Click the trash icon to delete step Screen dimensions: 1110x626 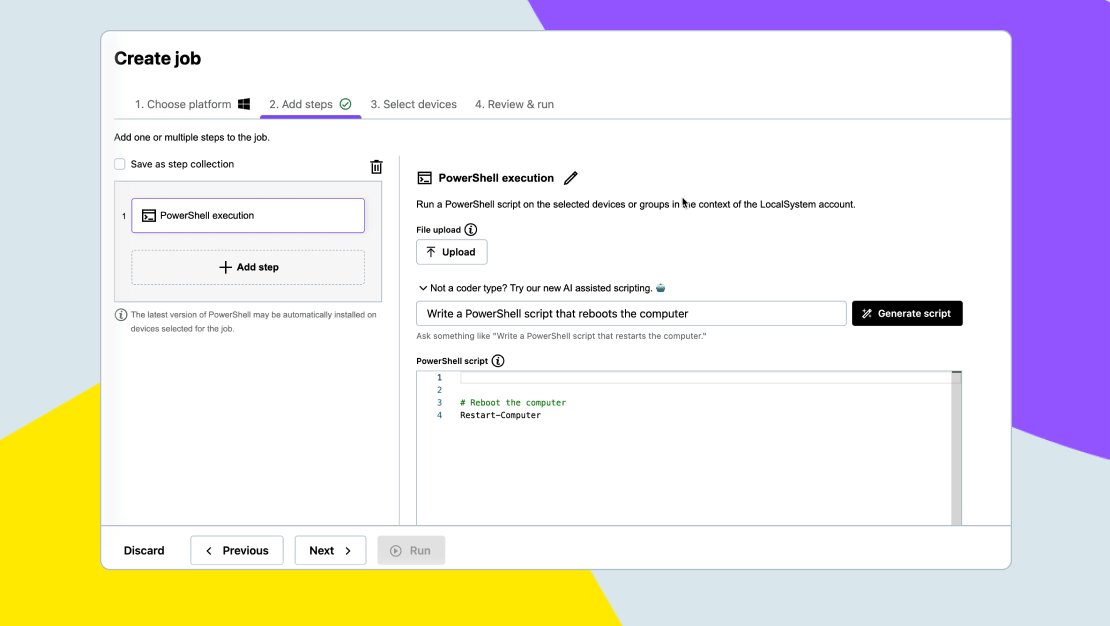click(376, 167)
